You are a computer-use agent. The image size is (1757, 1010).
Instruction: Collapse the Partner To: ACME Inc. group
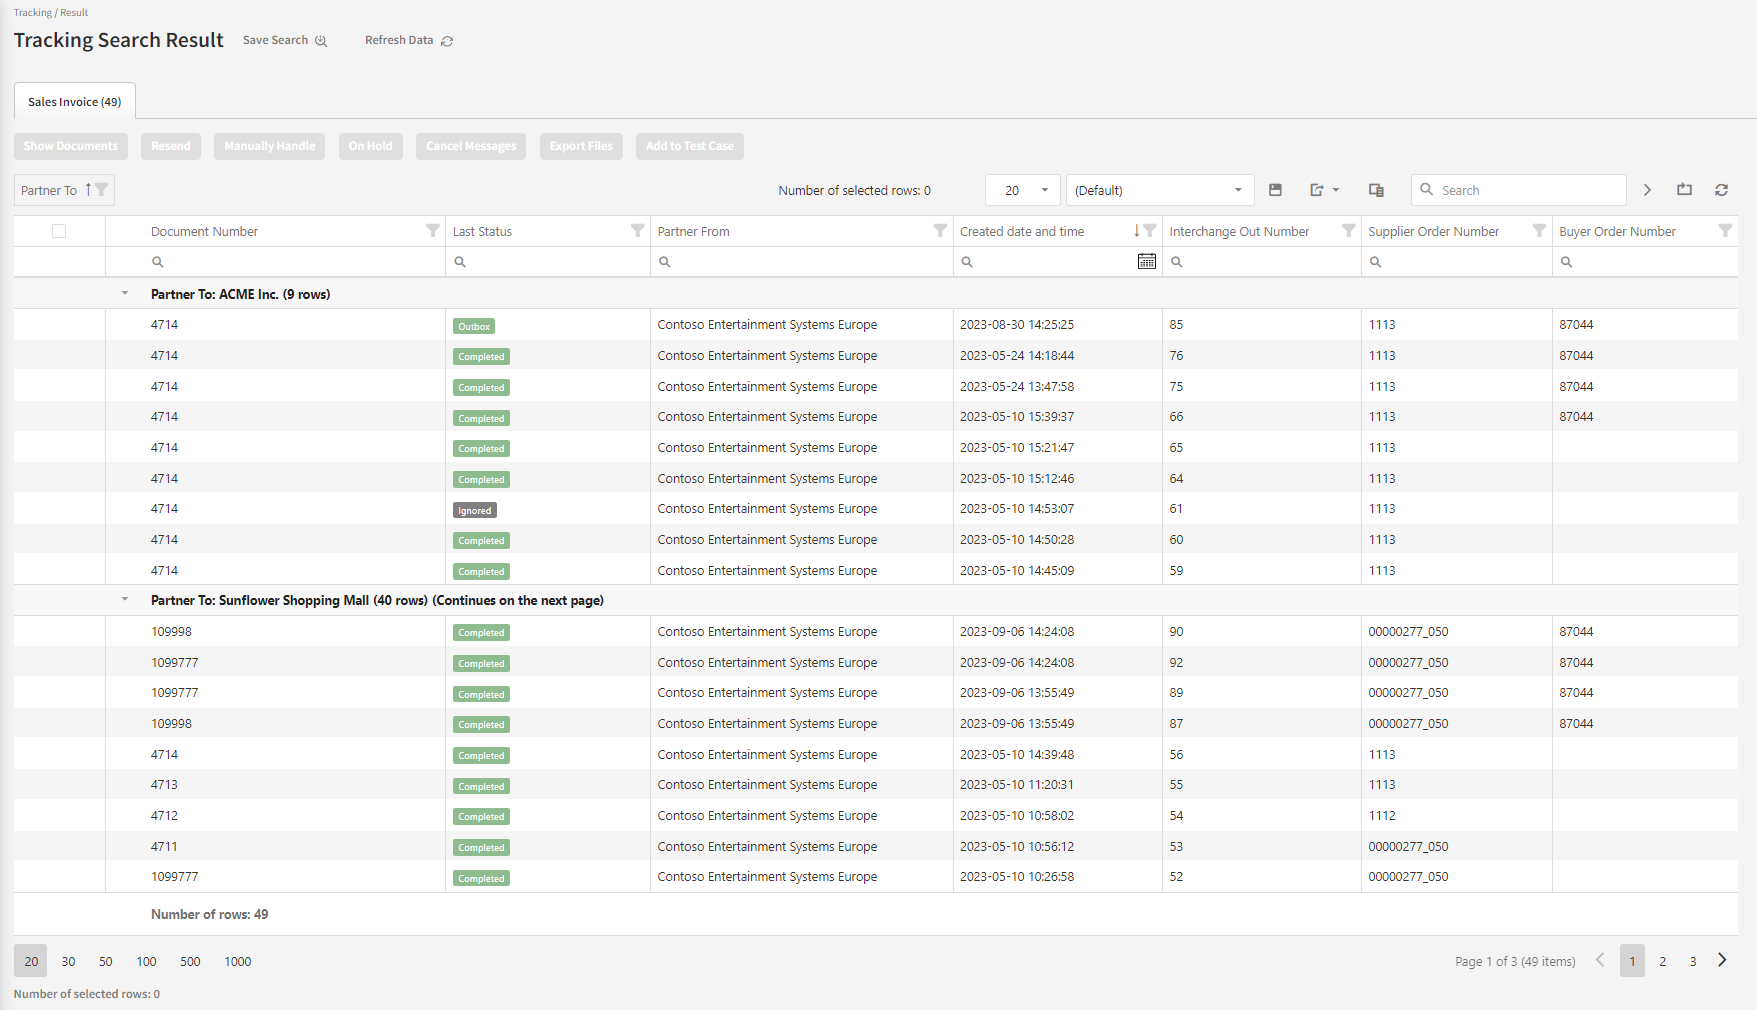click(125, 294)
